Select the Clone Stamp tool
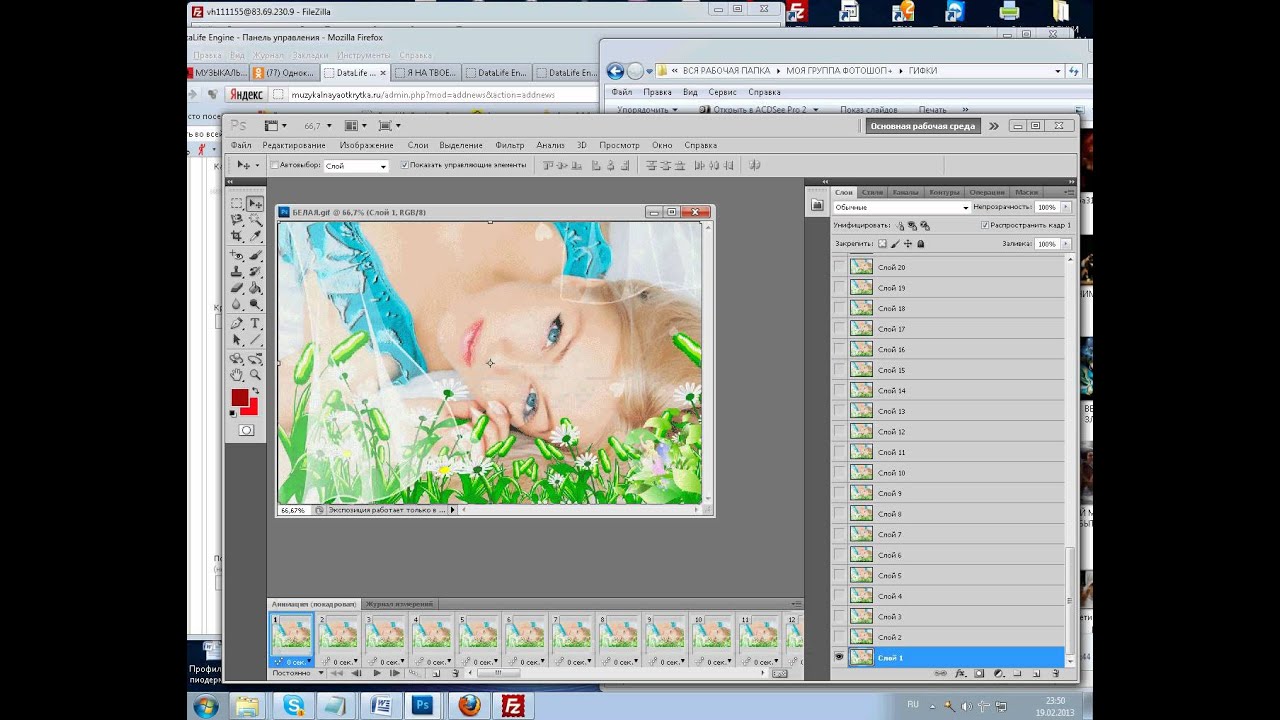Image resolution: width=1280 pixels, height=720 pixels. (x=237, y=272)
